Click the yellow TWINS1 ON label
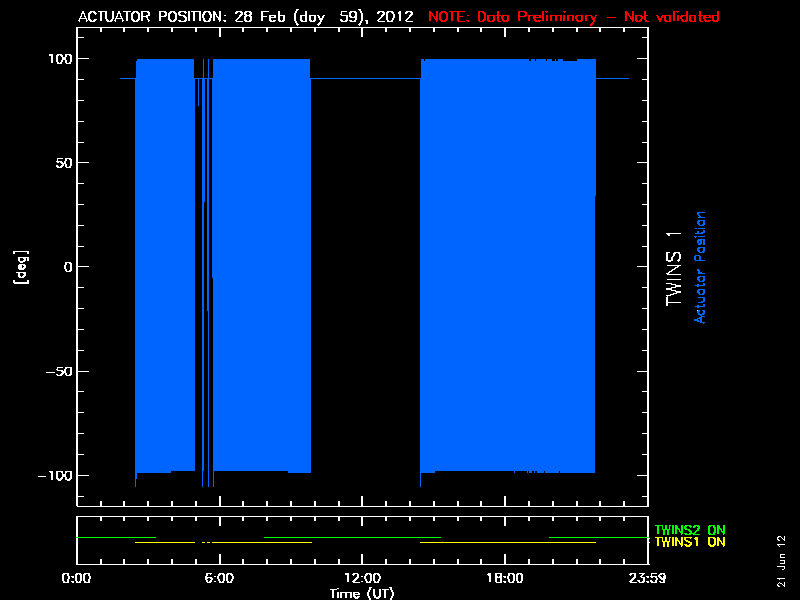The height and width of the screenshot is (600, 800). coord(690,542)
